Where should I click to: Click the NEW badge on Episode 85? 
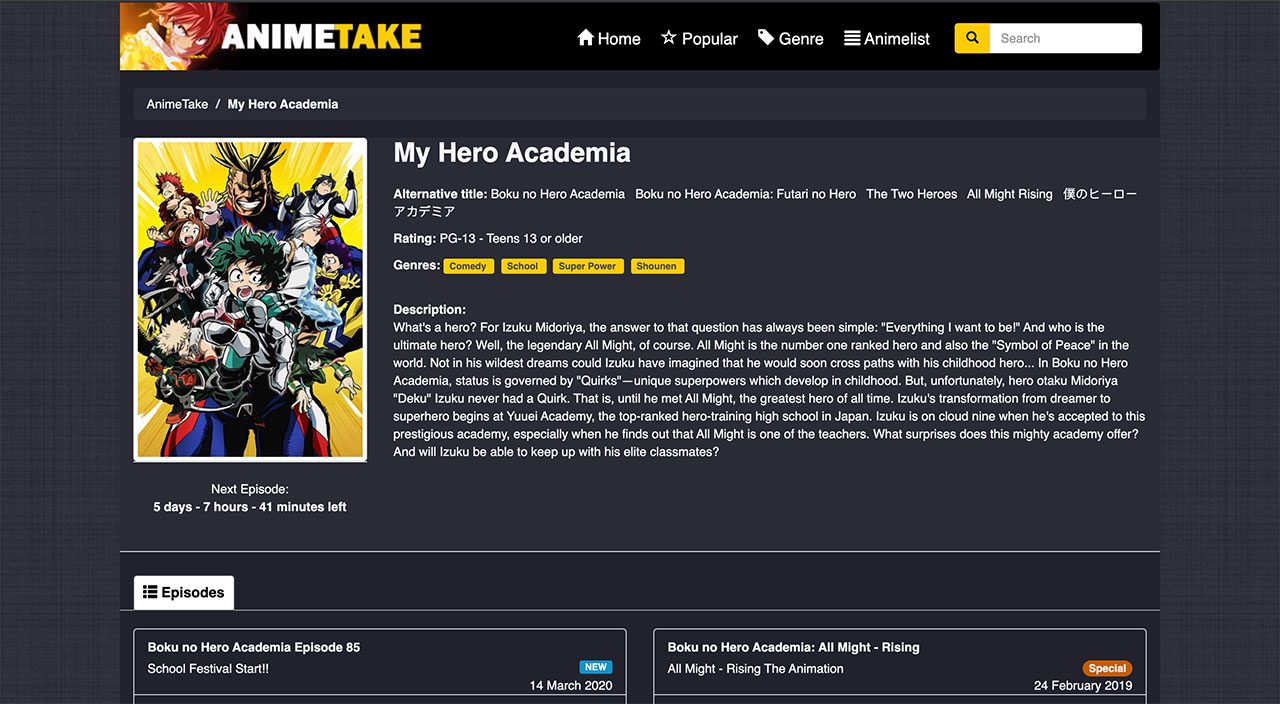point(595,666)
